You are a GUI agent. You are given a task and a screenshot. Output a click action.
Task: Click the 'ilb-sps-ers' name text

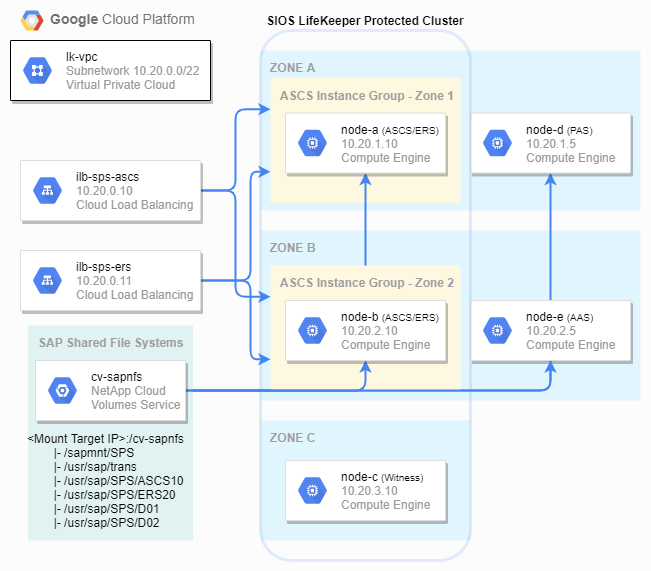103,267
